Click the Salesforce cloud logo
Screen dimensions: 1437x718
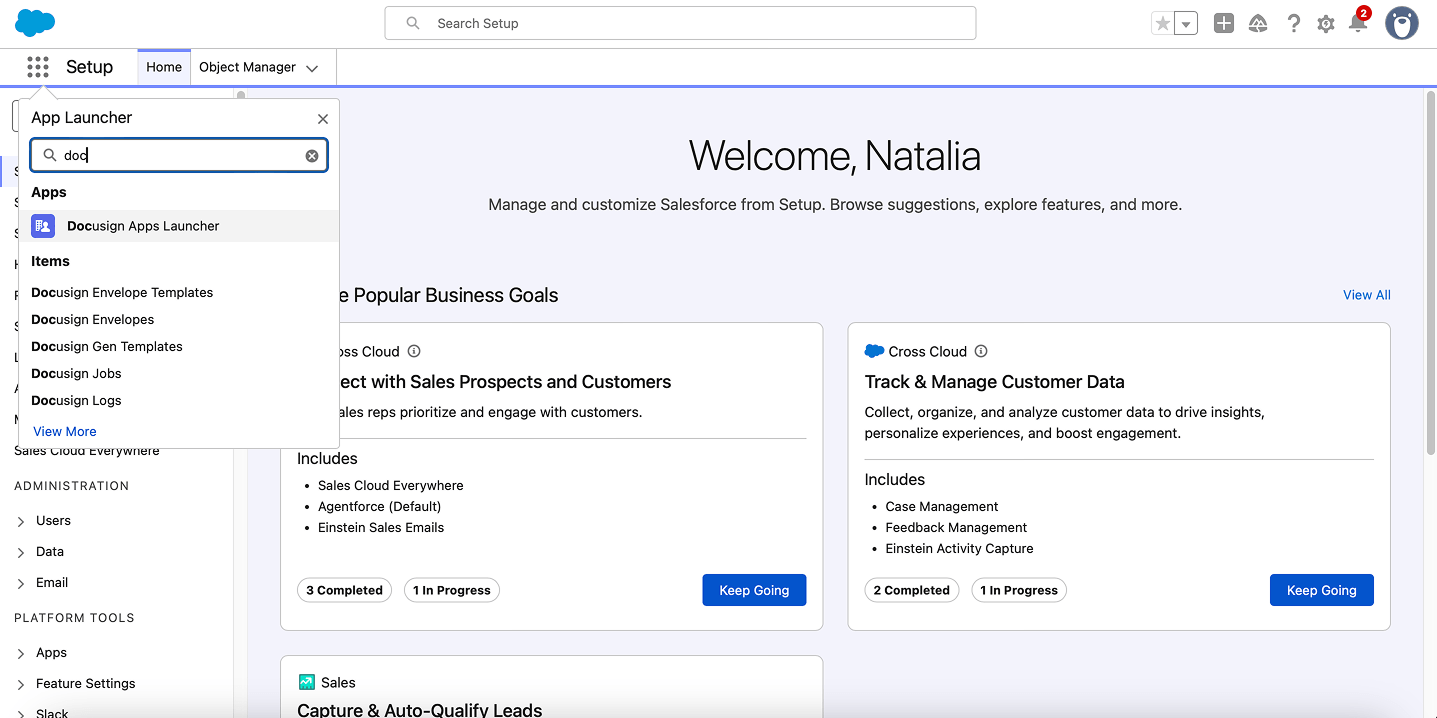tap(36, 23)
